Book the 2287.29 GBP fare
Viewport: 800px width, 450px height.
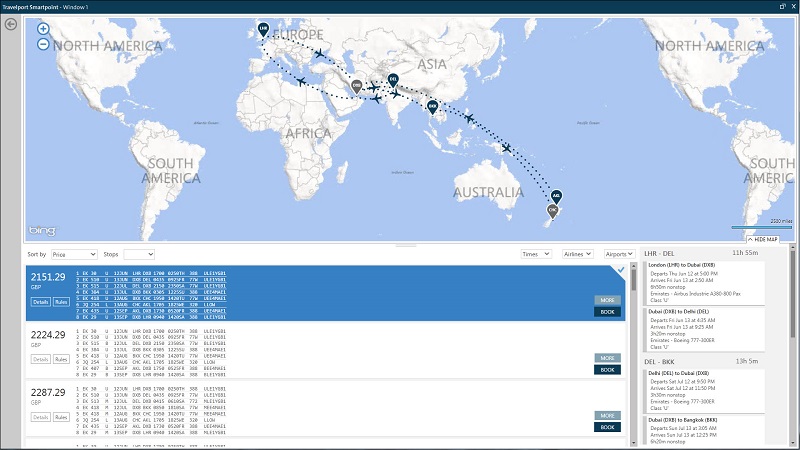click(607, 427)
